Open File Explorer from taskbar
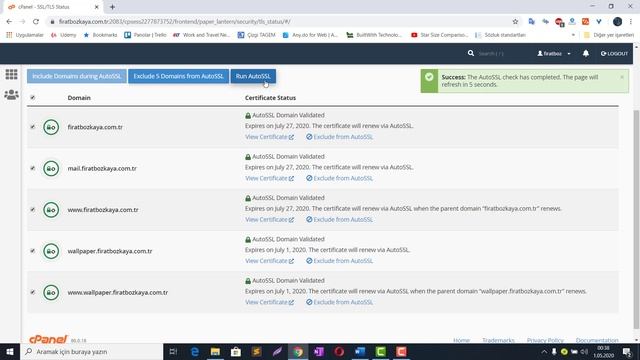Viewport: 640px width, 360px height. (216, 351)
